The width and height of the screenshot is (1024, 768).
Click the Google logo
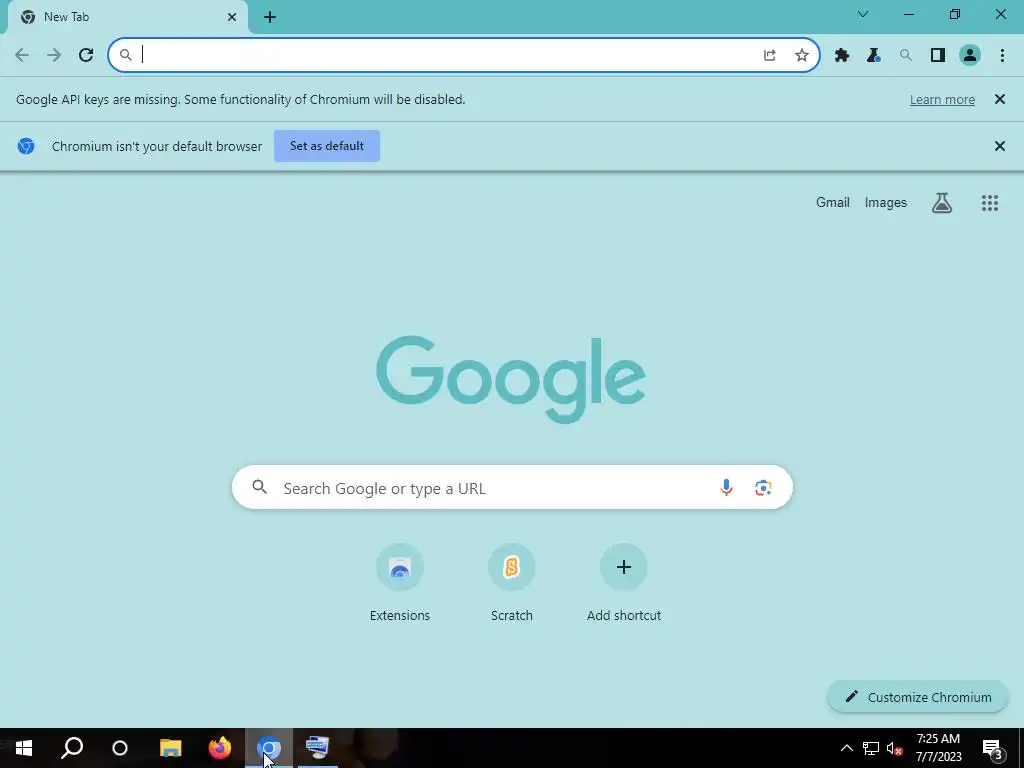tap(511, 379)
